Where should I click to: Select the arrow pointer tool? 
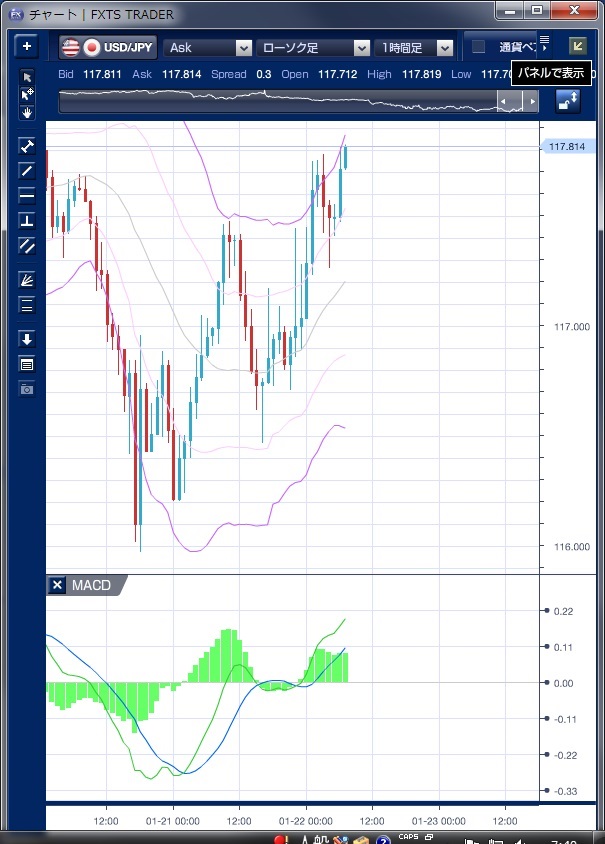(27, 77)
